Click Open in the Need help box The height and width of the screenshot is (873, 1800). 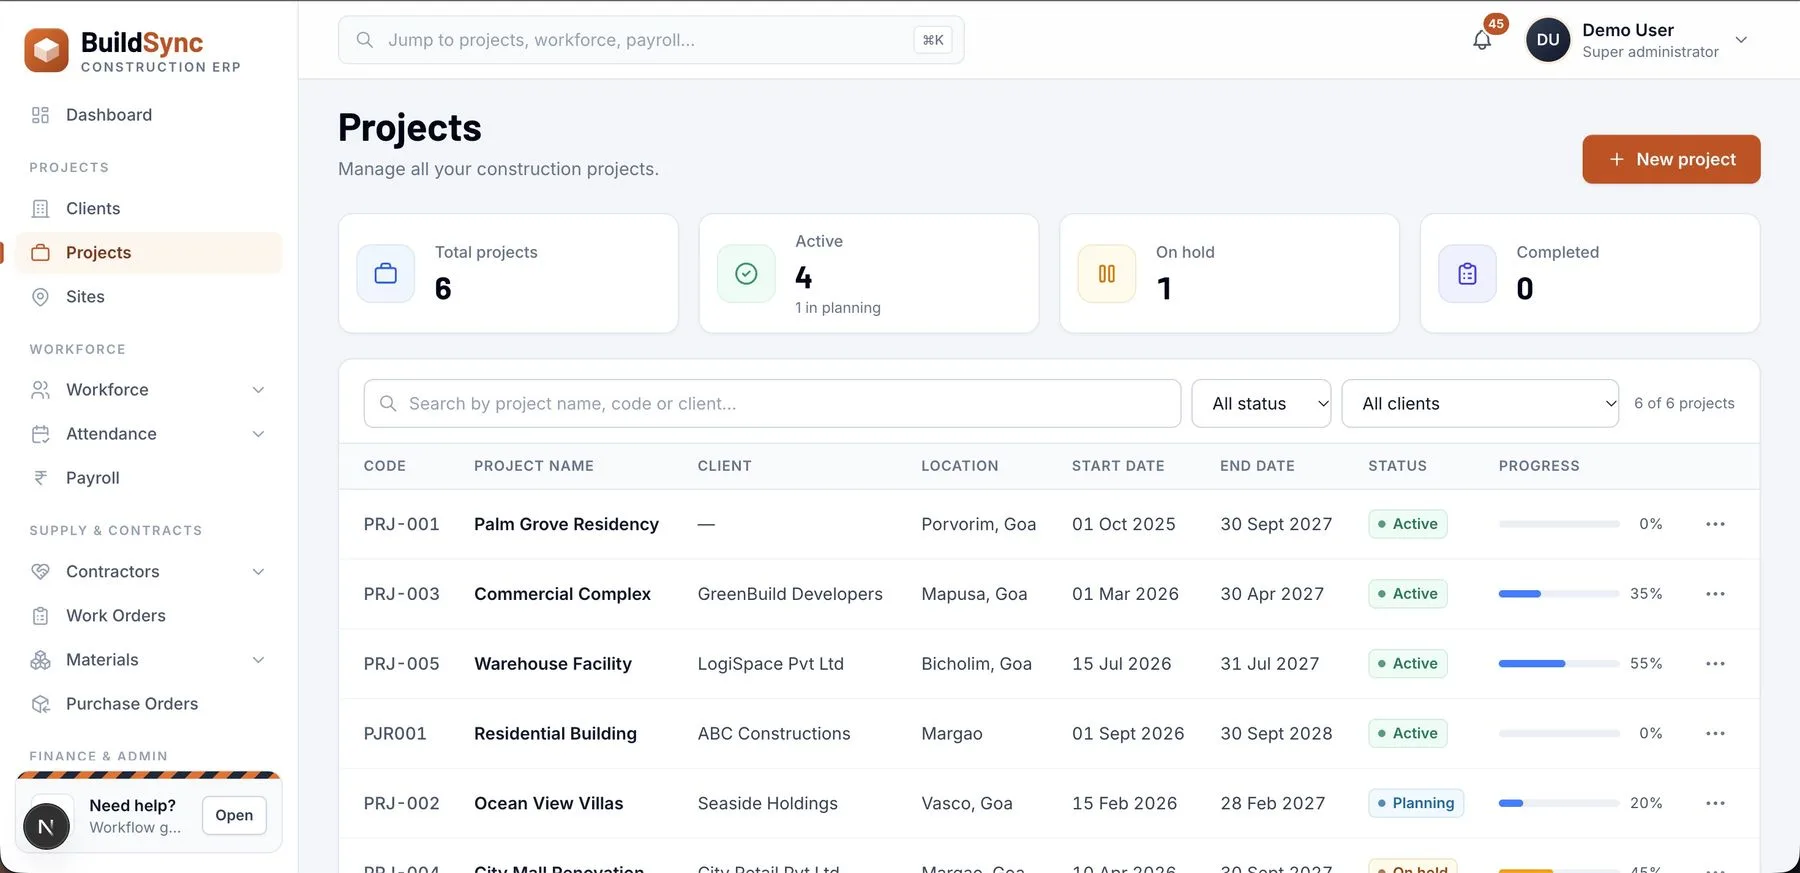click(x=234, y=816)
